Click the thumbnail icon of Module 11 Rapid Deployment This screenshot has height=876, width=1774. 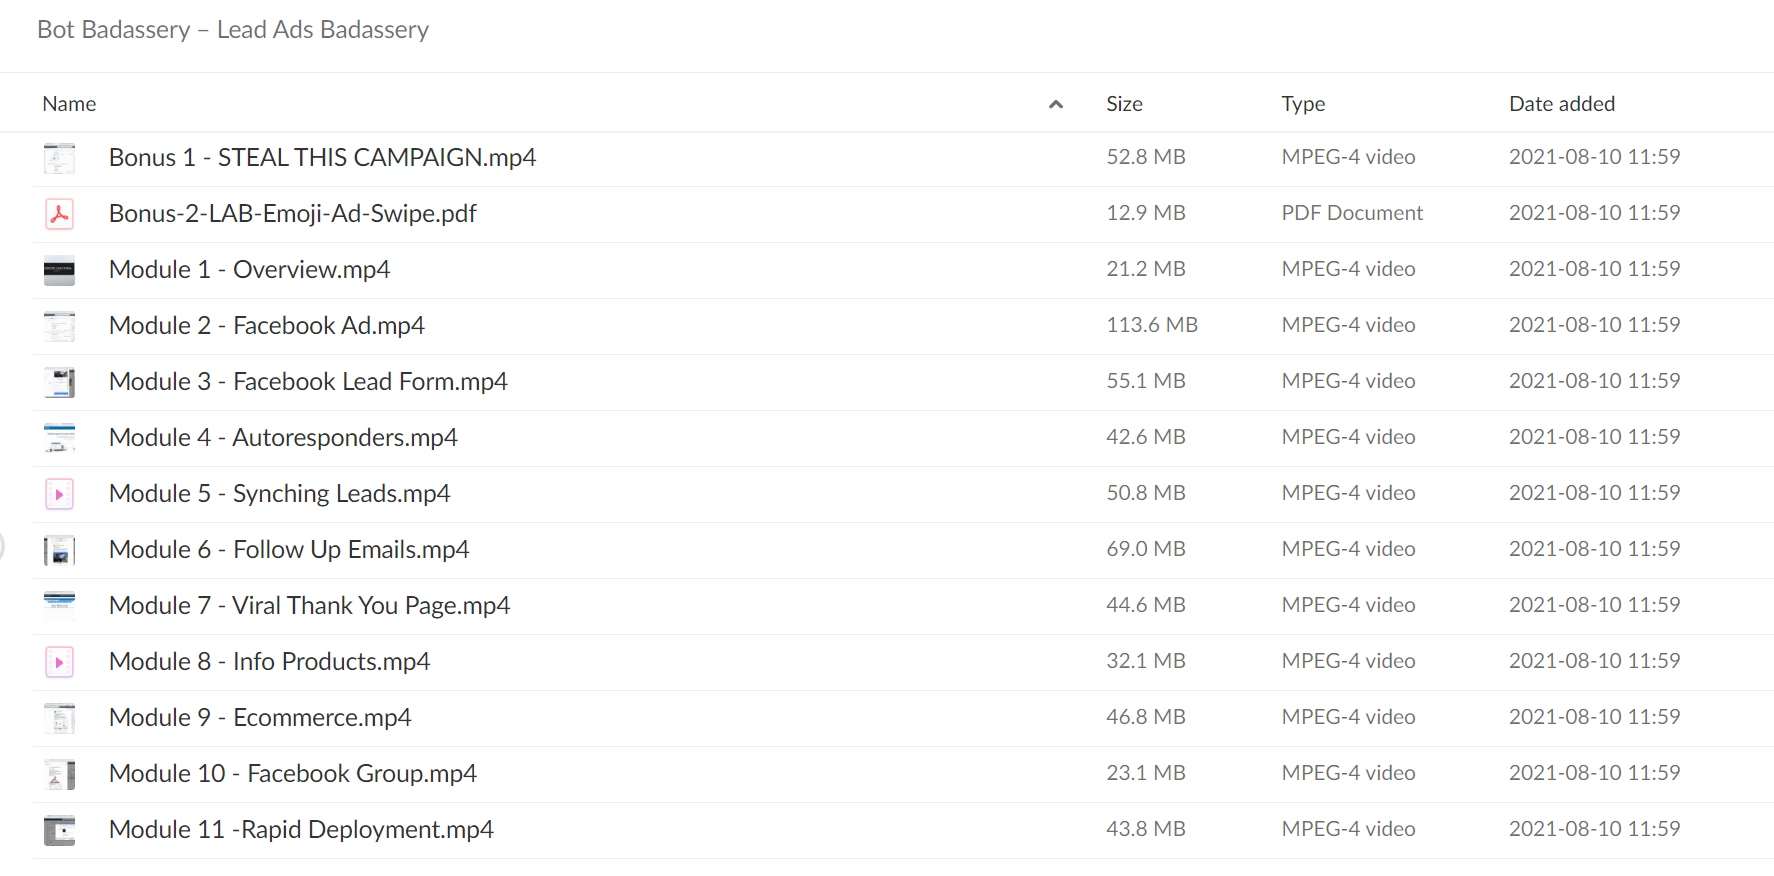(59, 830)
